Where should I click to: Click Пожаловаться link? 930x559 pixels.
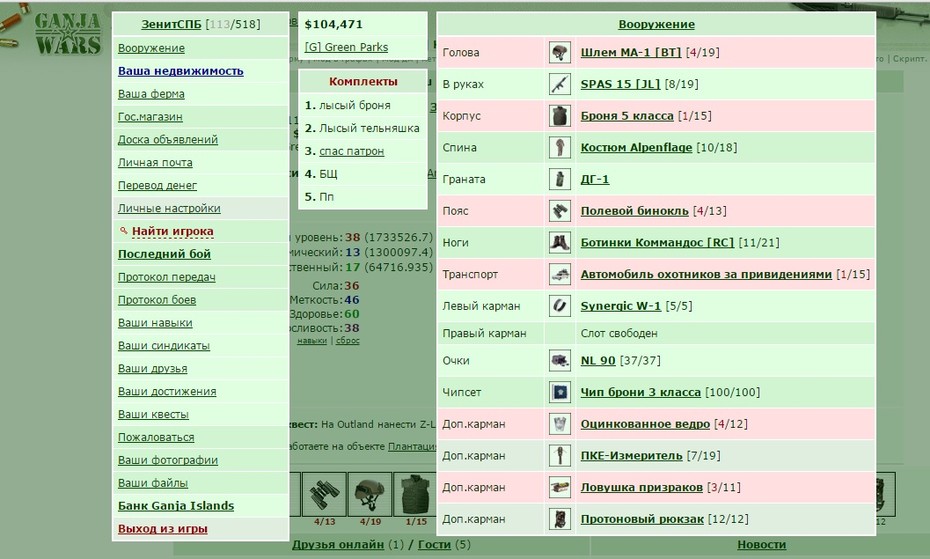point(156,437)
